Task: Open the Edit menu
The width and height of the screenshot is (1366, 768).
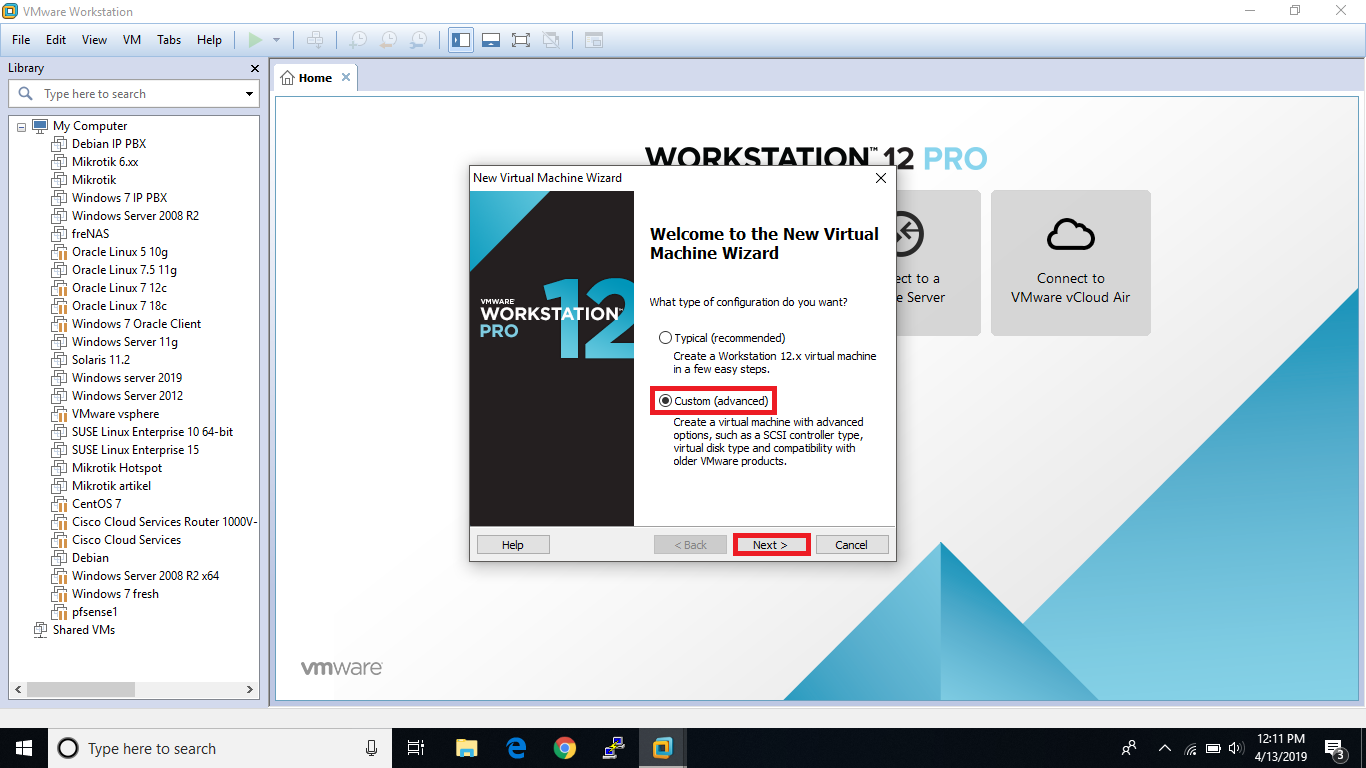Action: tap(56, 40)
